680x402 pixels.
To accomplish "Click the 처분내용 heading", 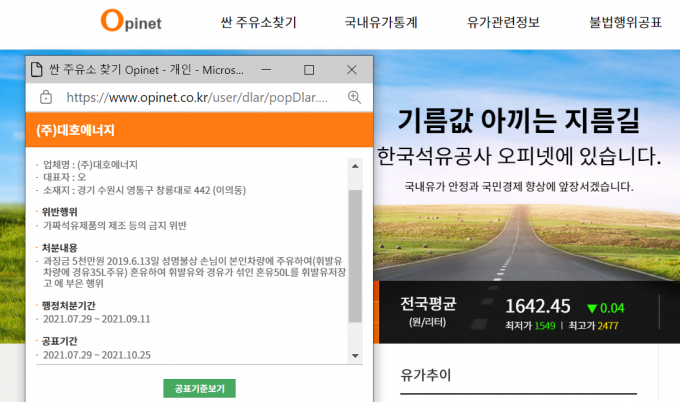I will (x=59, y=248).
